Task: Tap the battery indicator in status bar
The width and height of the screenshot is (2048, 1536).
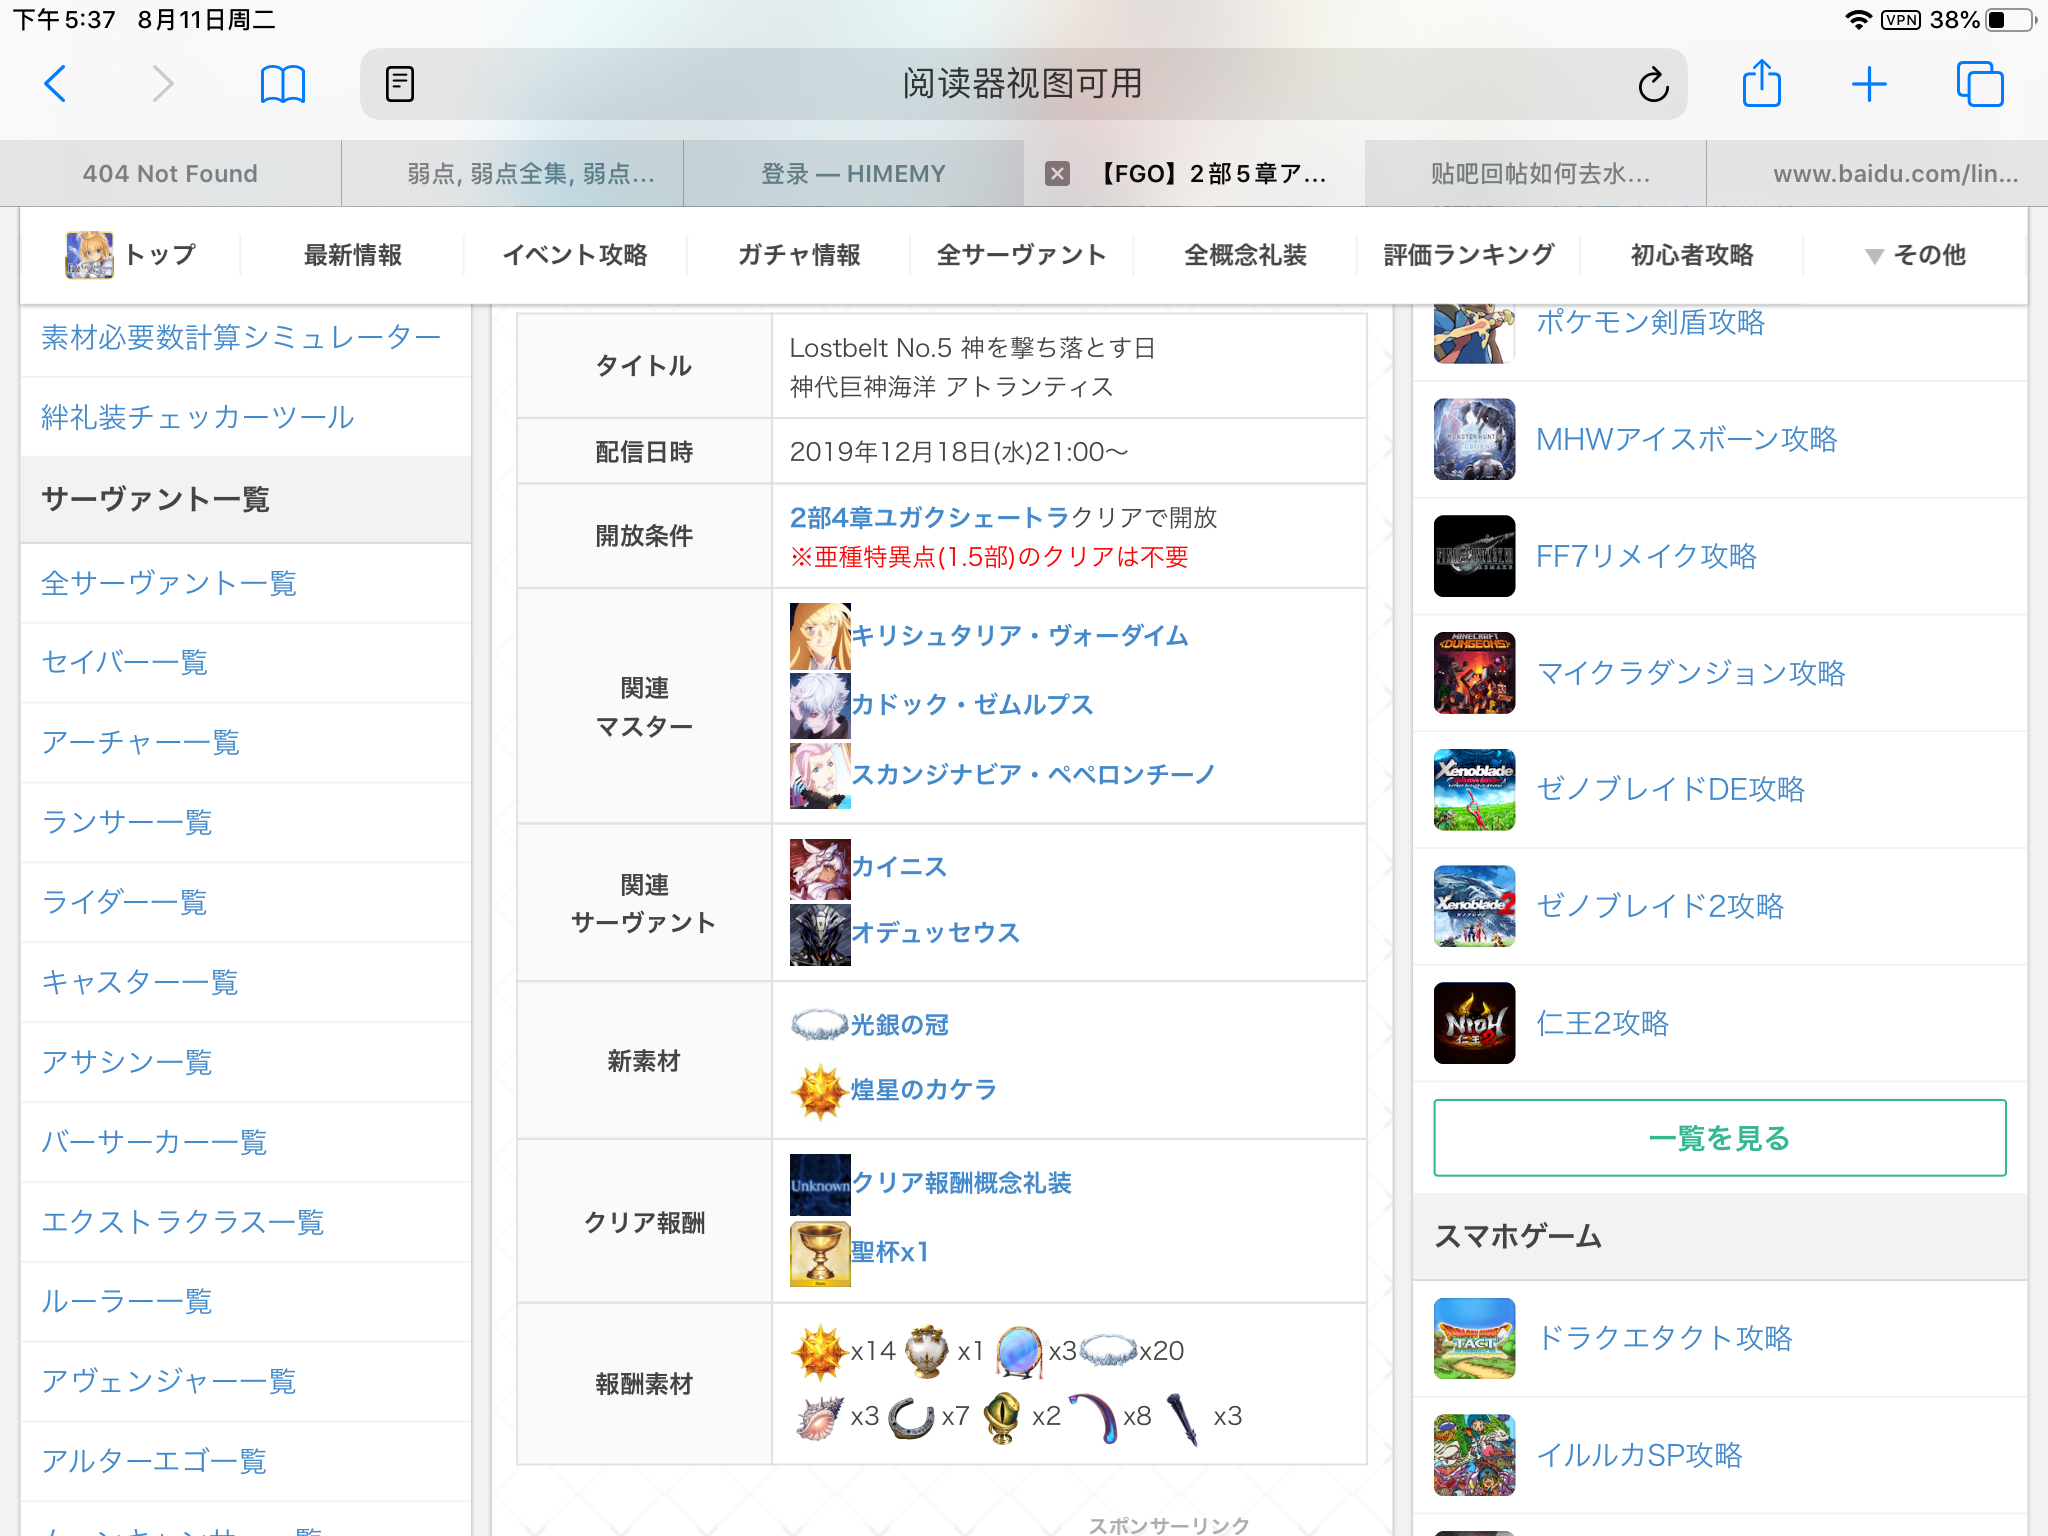Action: pyautogui.click(x=2009, y=20)
